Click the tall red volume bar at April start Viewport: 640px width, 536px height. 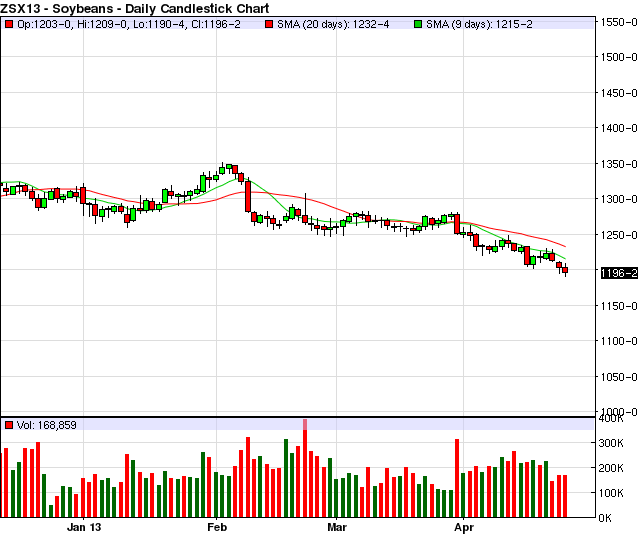(457, 478)
